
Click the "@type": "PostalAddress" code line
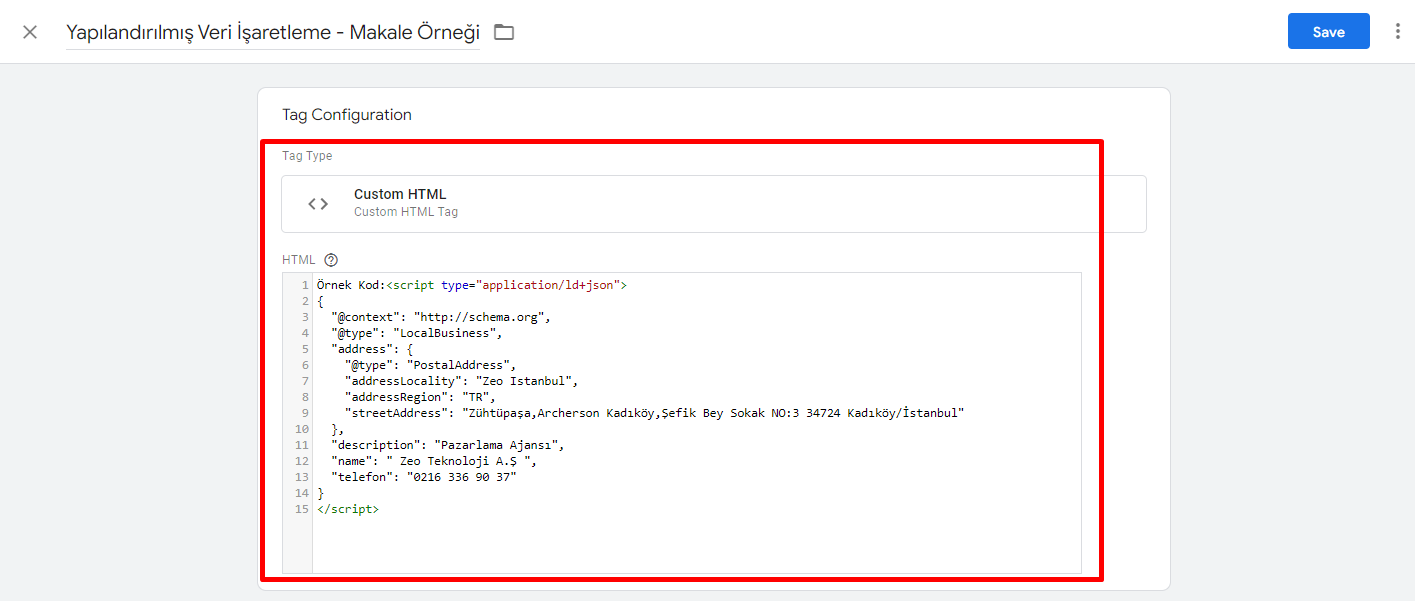coord(430,365)
